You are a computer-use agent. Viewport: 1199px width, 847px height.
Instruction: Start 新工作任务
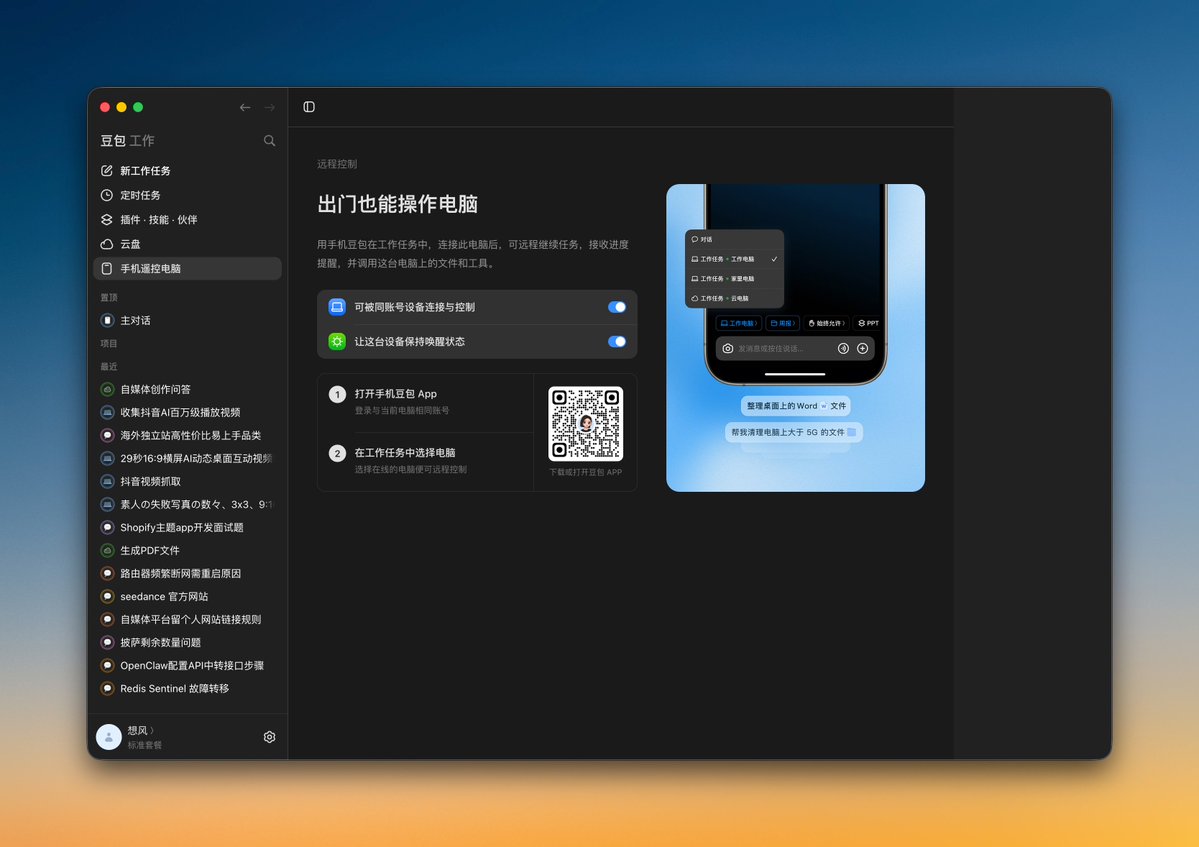pos(187,170)
